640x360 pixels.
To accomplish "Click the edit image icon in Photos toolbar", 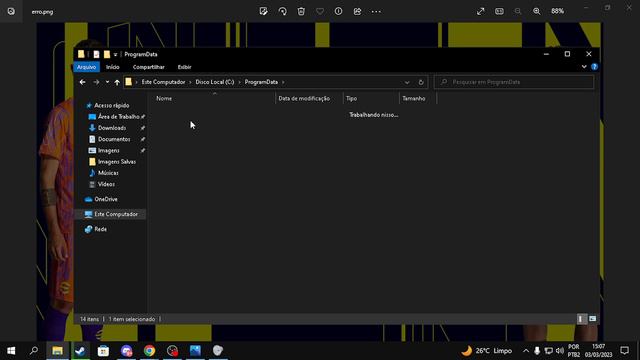I will point(264,11).
